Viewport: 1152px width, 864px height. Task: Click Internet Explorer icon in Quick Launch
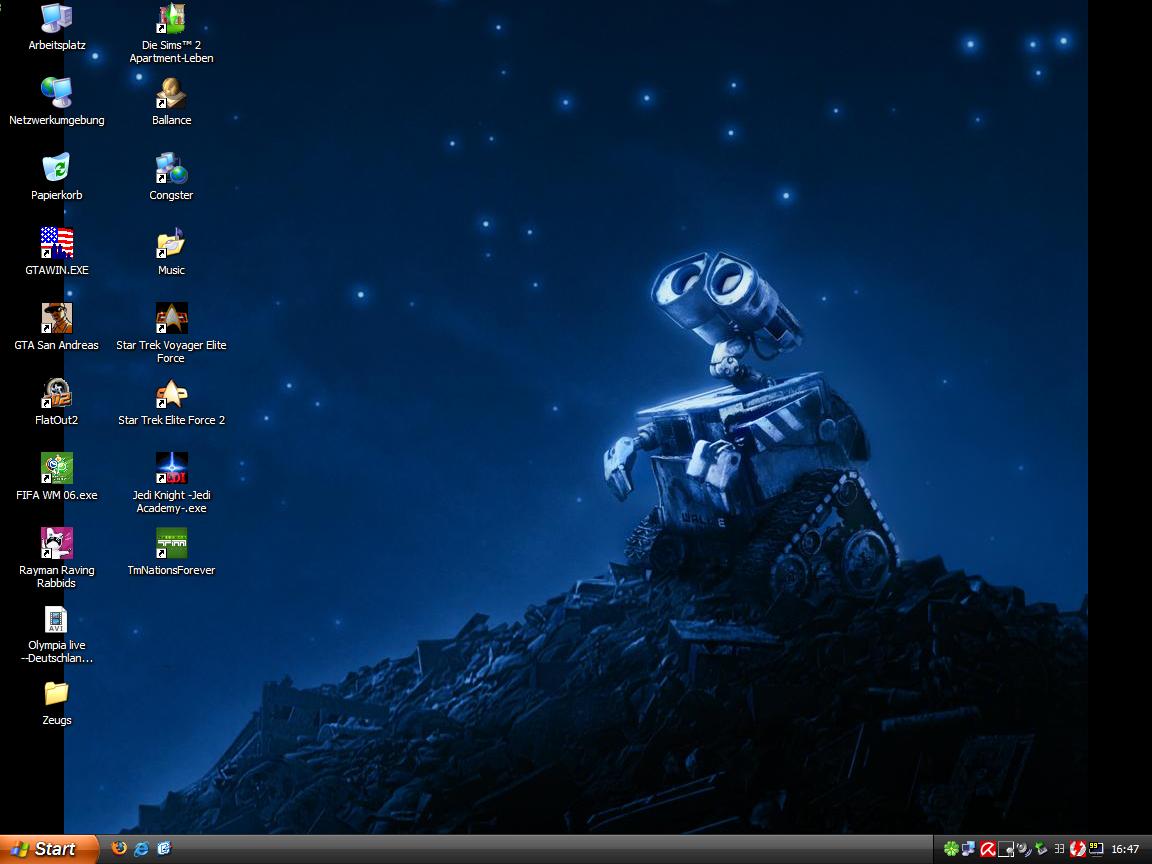[x=142, y=848]
